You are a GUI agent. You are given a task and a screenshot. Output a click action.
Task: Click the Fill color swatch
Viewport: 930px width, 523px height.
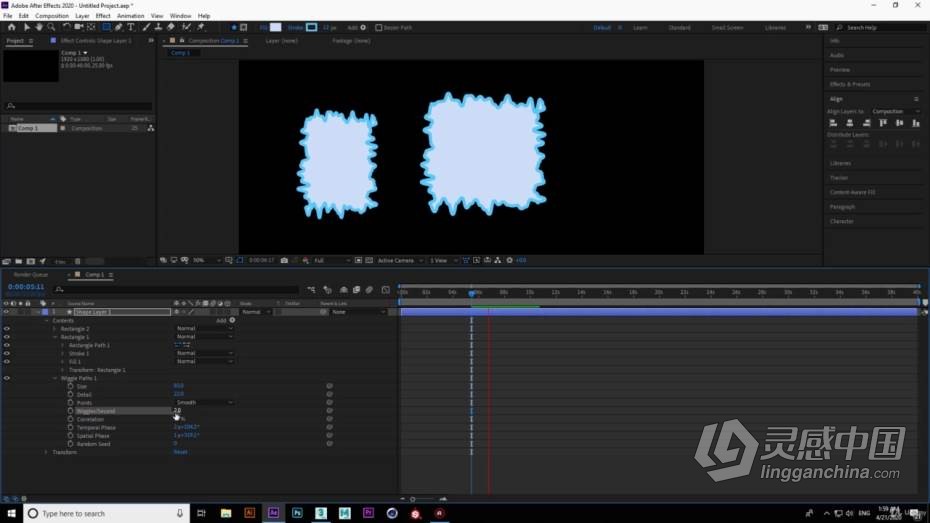[276, 27]
